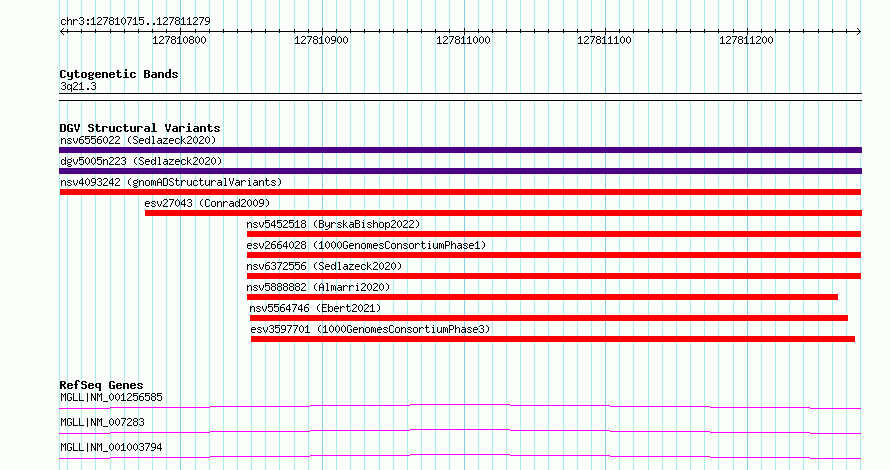
Task: Click nsv5452518 (ByrskaBishop2022) label
Action: (333, 224)
